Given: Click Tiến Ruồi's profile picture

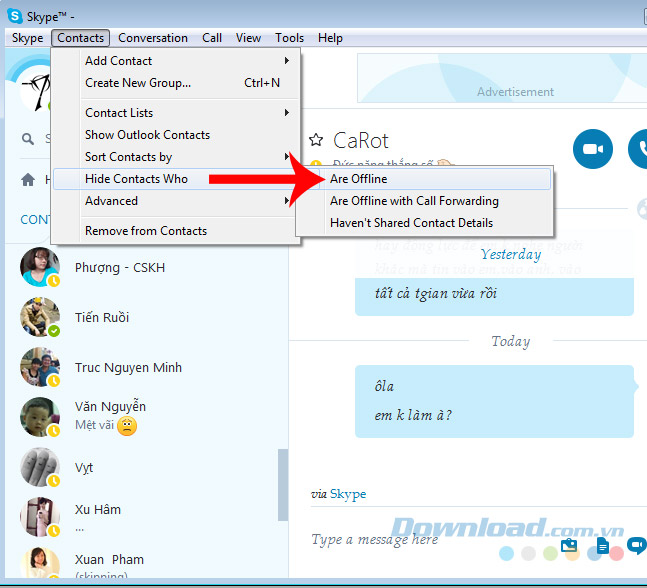Looking at the screenshot, I should tap(40, 317).
